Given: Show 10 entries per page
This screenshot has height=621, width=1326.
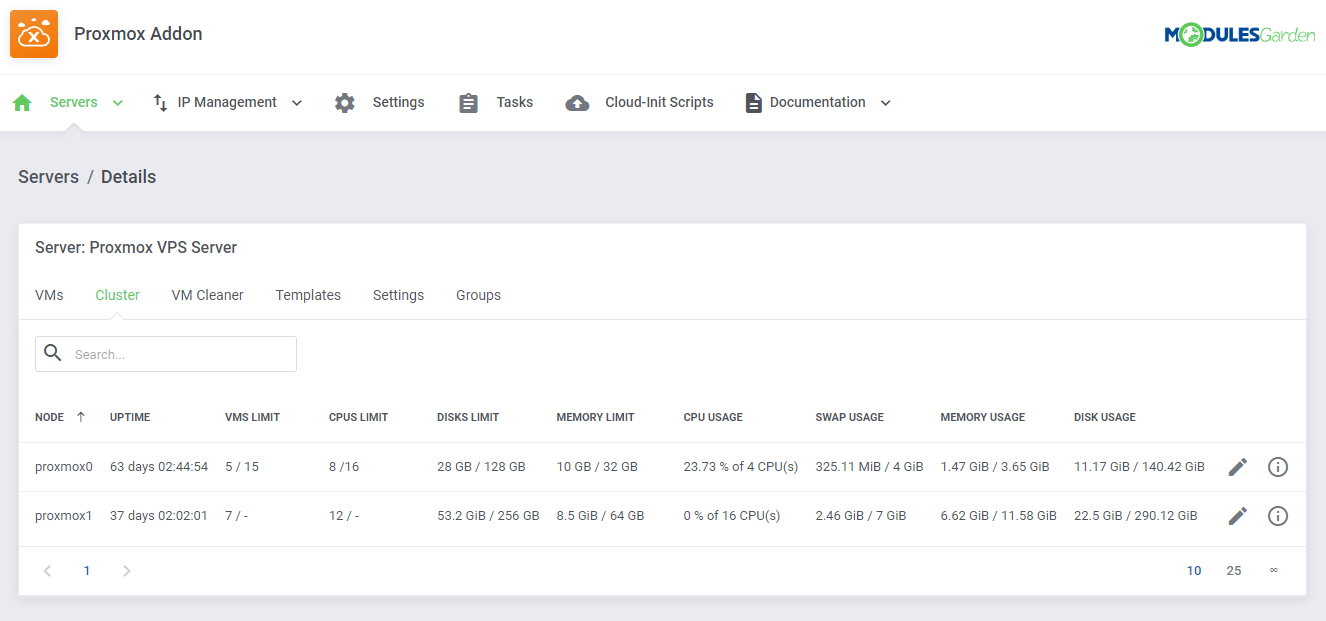Looking at the screenshot, I should (1194, 571).
